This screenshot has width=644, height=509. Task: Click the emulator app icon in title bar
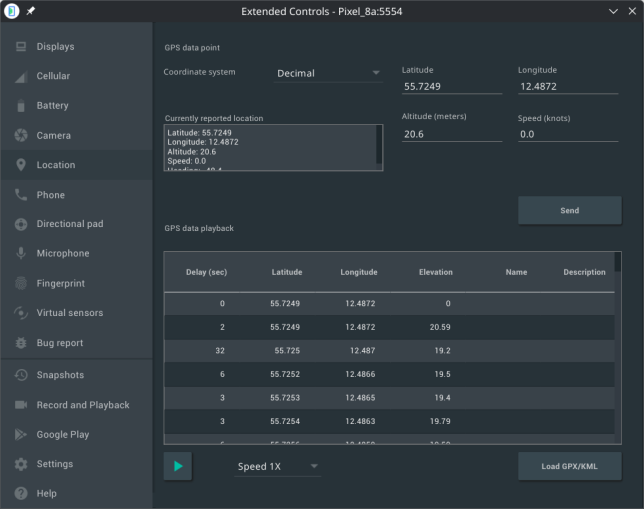tap(12, 11)
